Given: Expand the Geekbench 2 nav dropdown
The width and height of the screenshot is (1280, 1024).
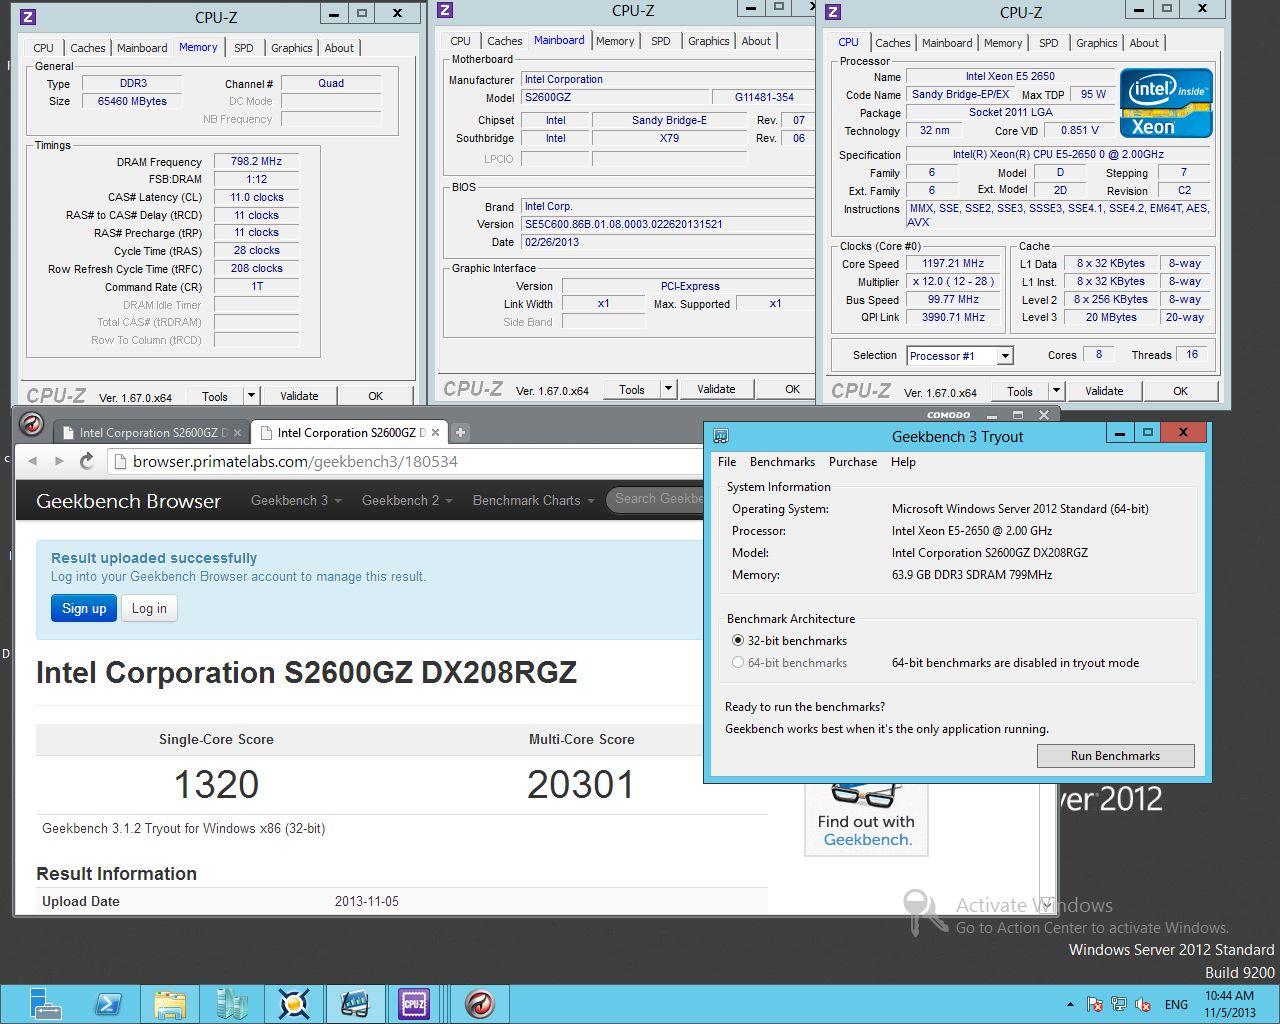Looking at the screenshot, I should (407, 500).
